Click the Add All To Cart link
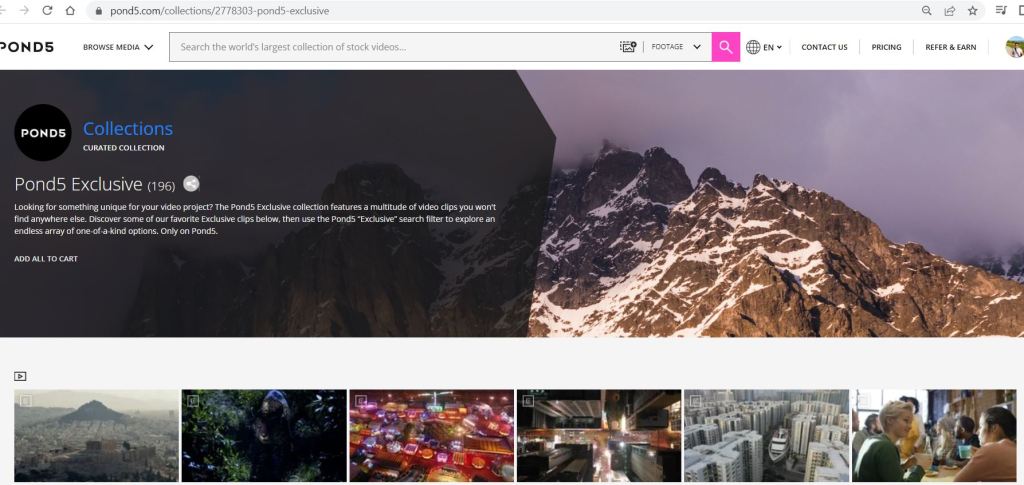The width and height of the screenshot is (1024, 485). click(x=46, y=259)
